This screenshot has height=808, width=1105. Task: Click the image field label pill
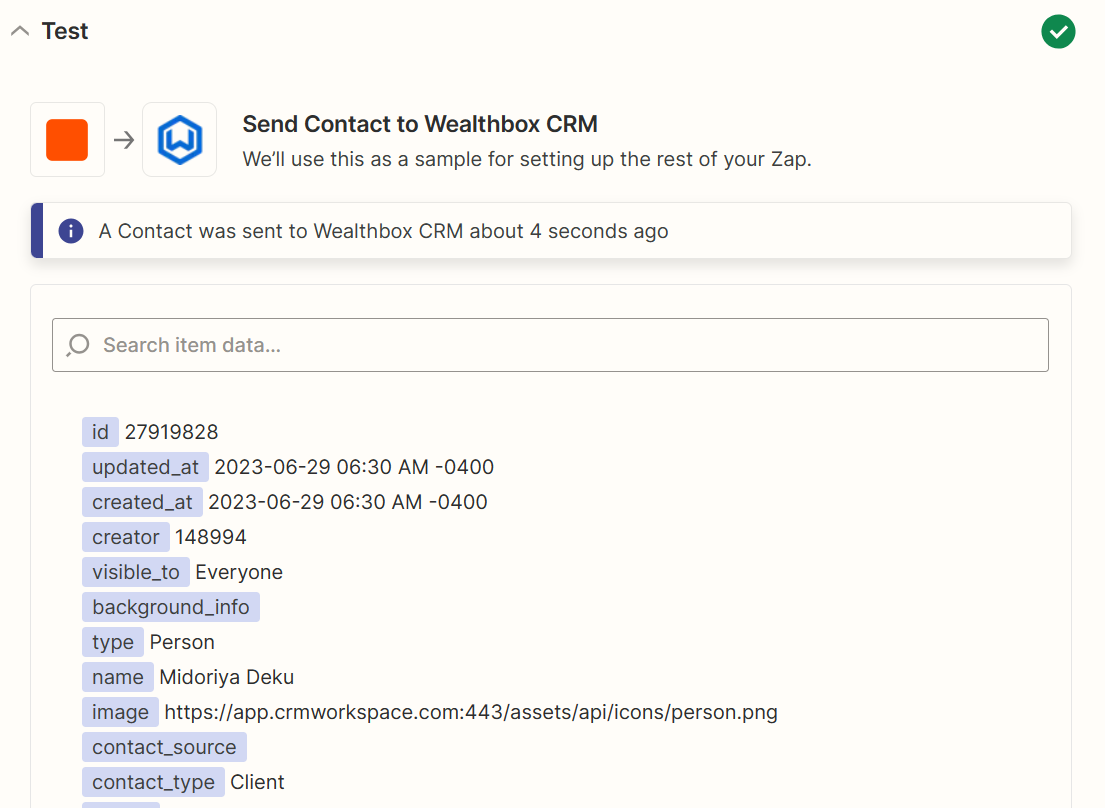120,712
